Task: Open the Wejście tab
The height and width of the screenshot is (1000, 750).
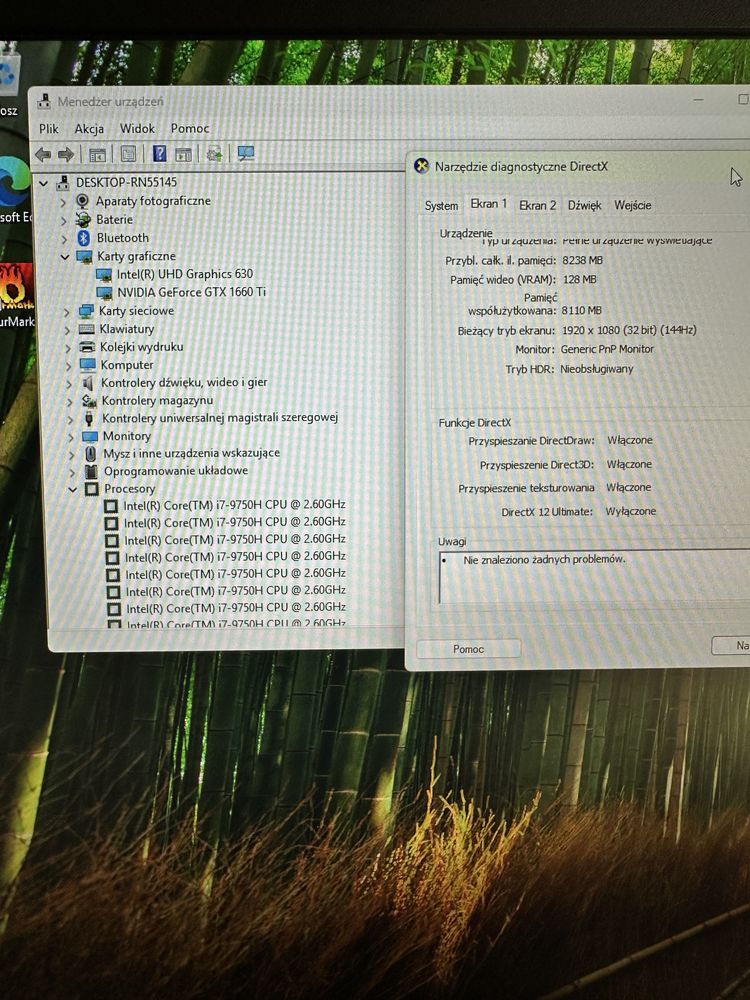Action: pos(633,205)
